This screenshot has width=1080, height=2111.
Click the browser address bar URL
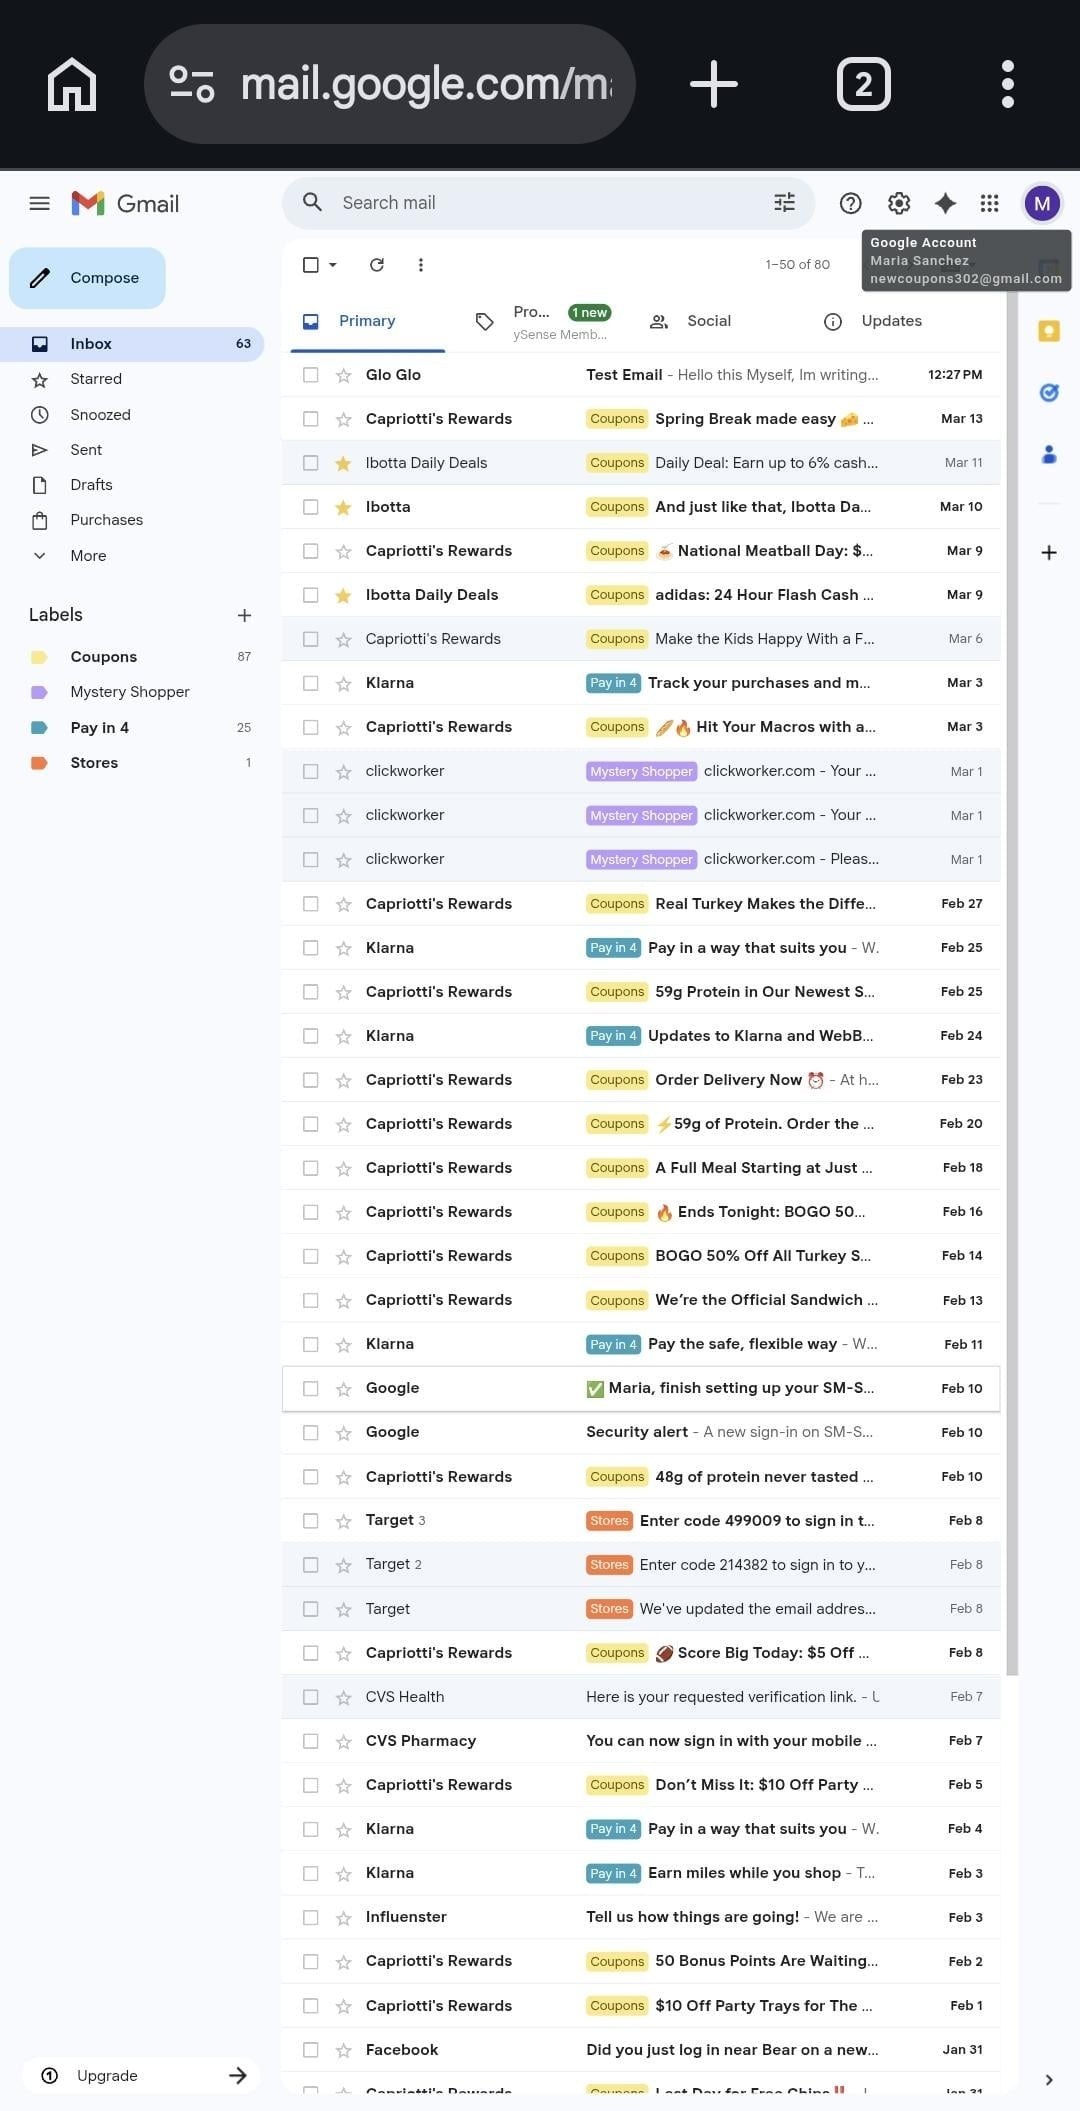(x=426, y=84)
